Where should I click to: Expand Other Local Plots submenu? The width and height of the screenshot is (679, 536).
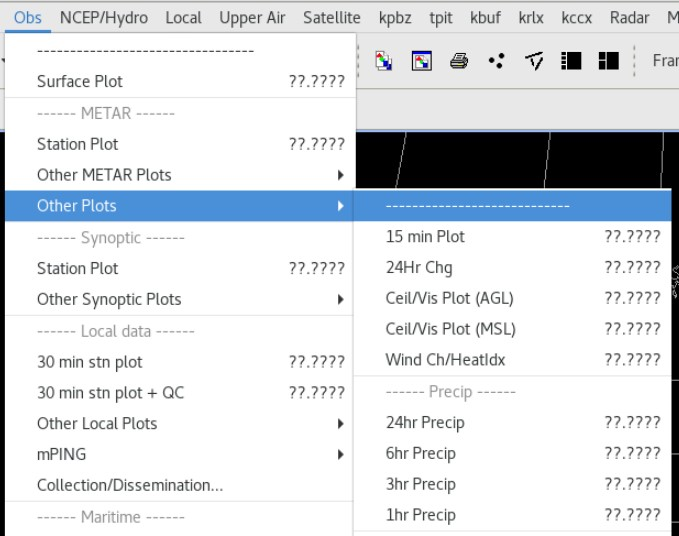[x=180, y=423]
